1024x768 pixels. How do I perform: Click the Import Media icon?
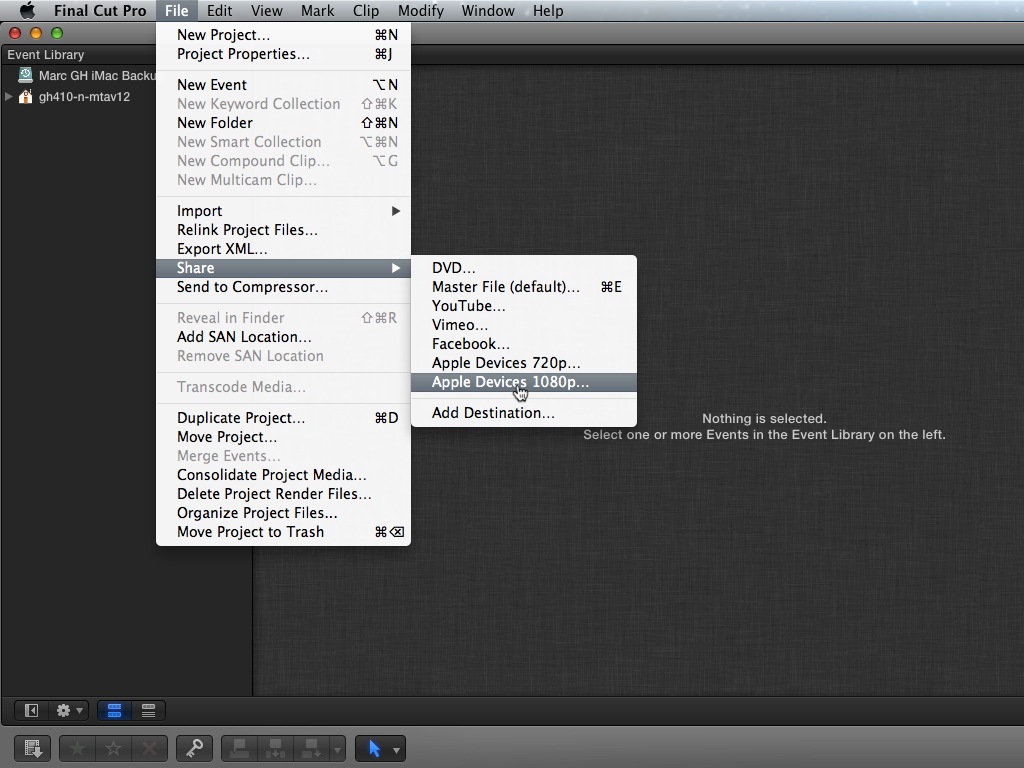pyautogui.click(x=33, y=748)
